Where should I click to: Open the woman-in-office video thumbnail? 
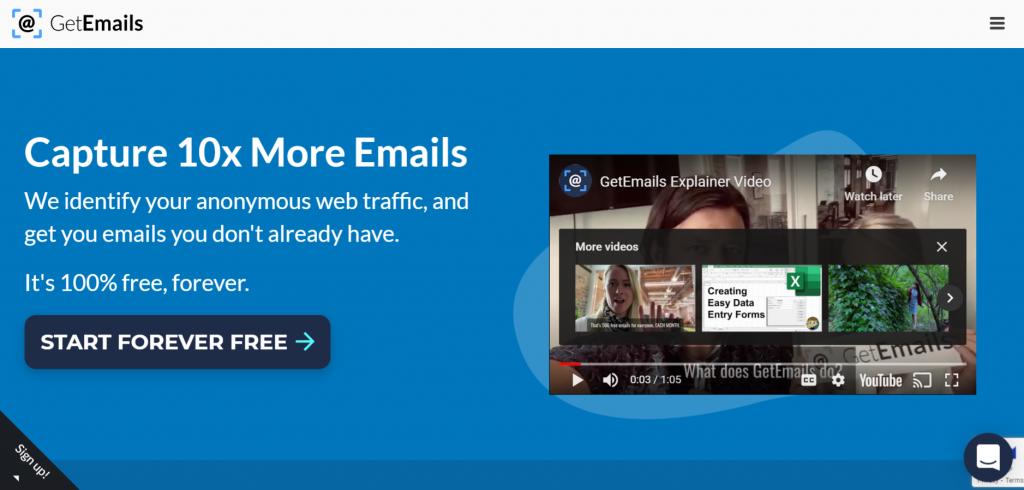click(x=635, y=298)
